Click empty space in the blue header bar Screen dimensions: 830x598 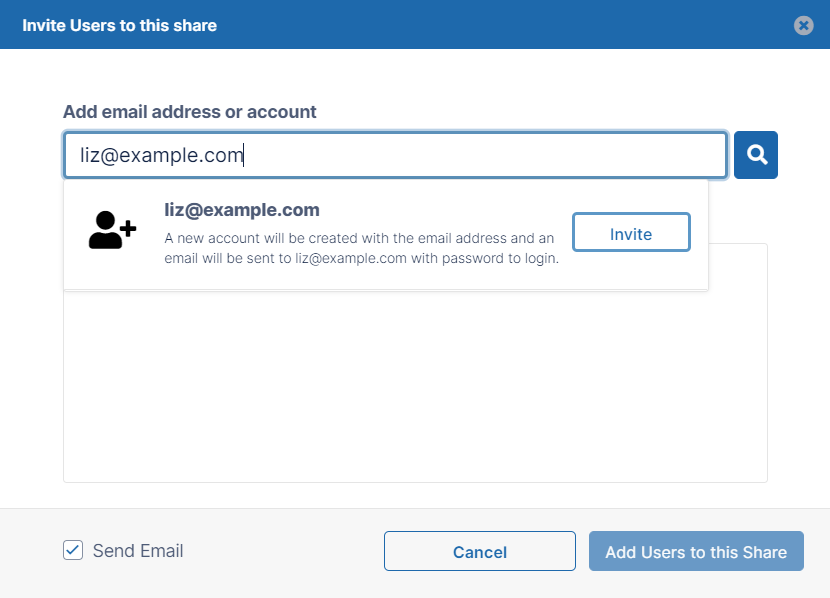click(500, 25)
